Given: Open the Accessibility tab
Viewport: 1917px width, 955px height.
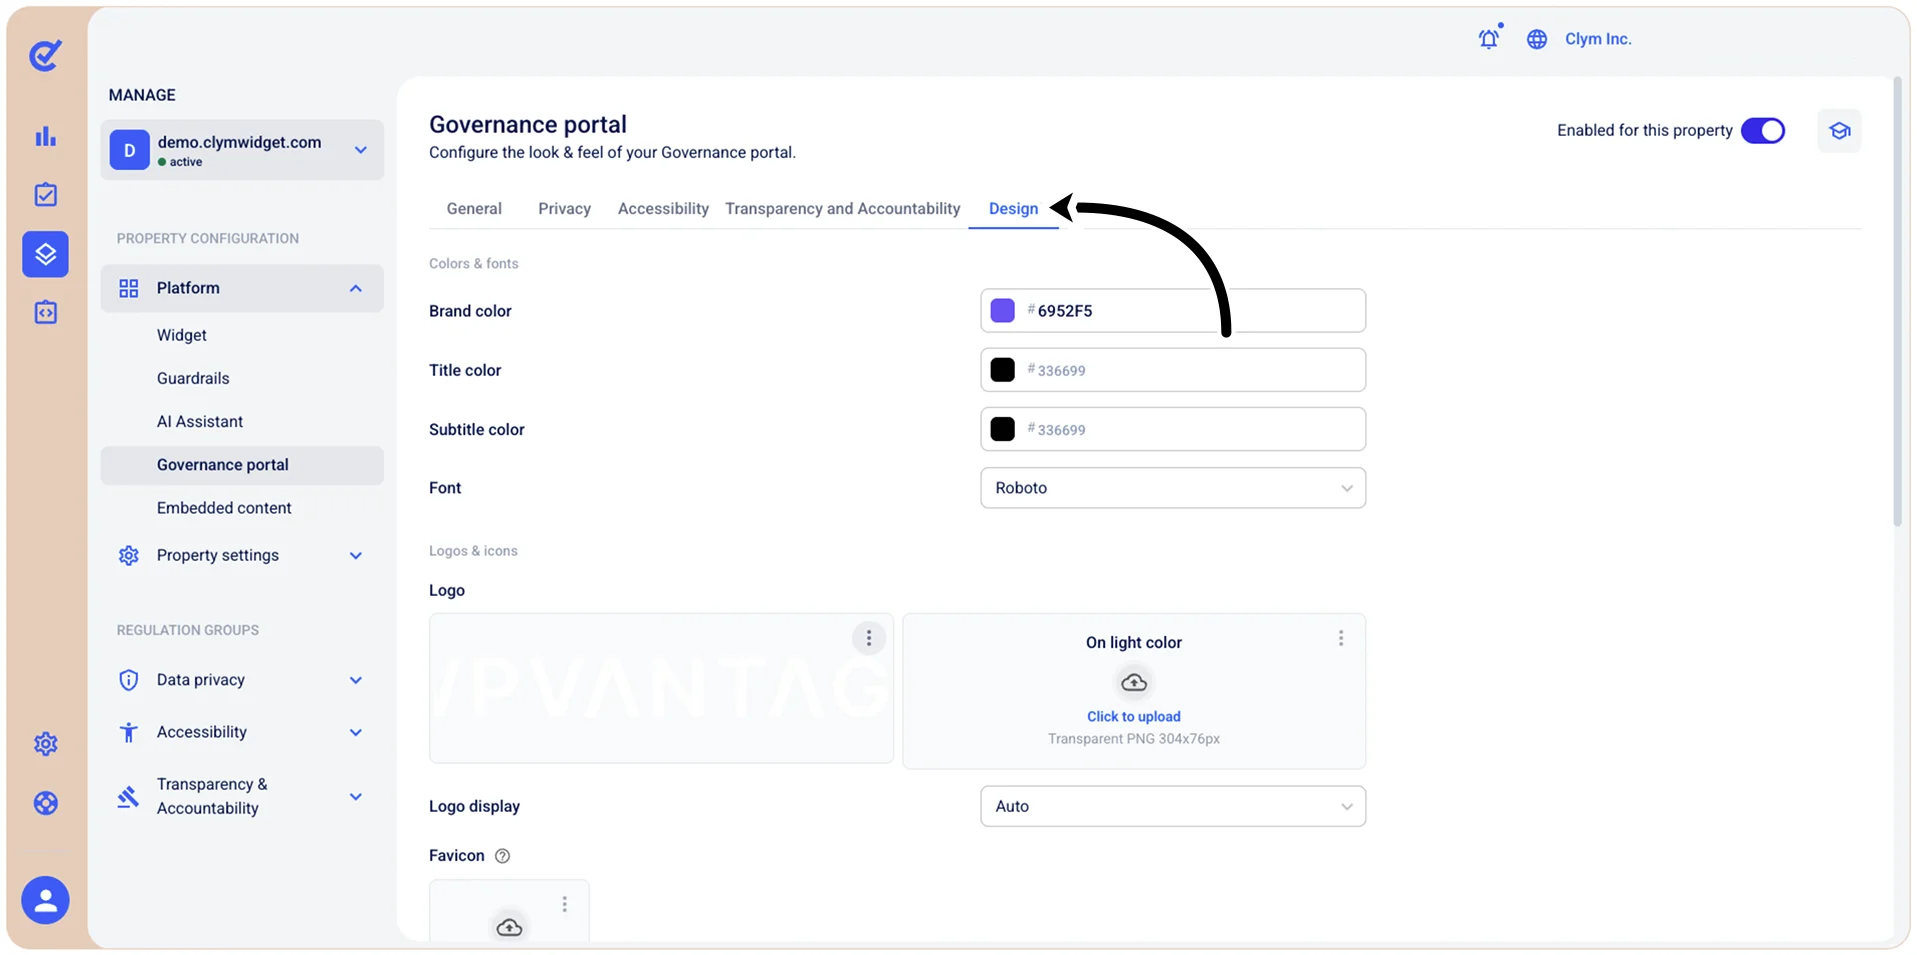Looking at the screenshot, I should [x=663, y=209].
